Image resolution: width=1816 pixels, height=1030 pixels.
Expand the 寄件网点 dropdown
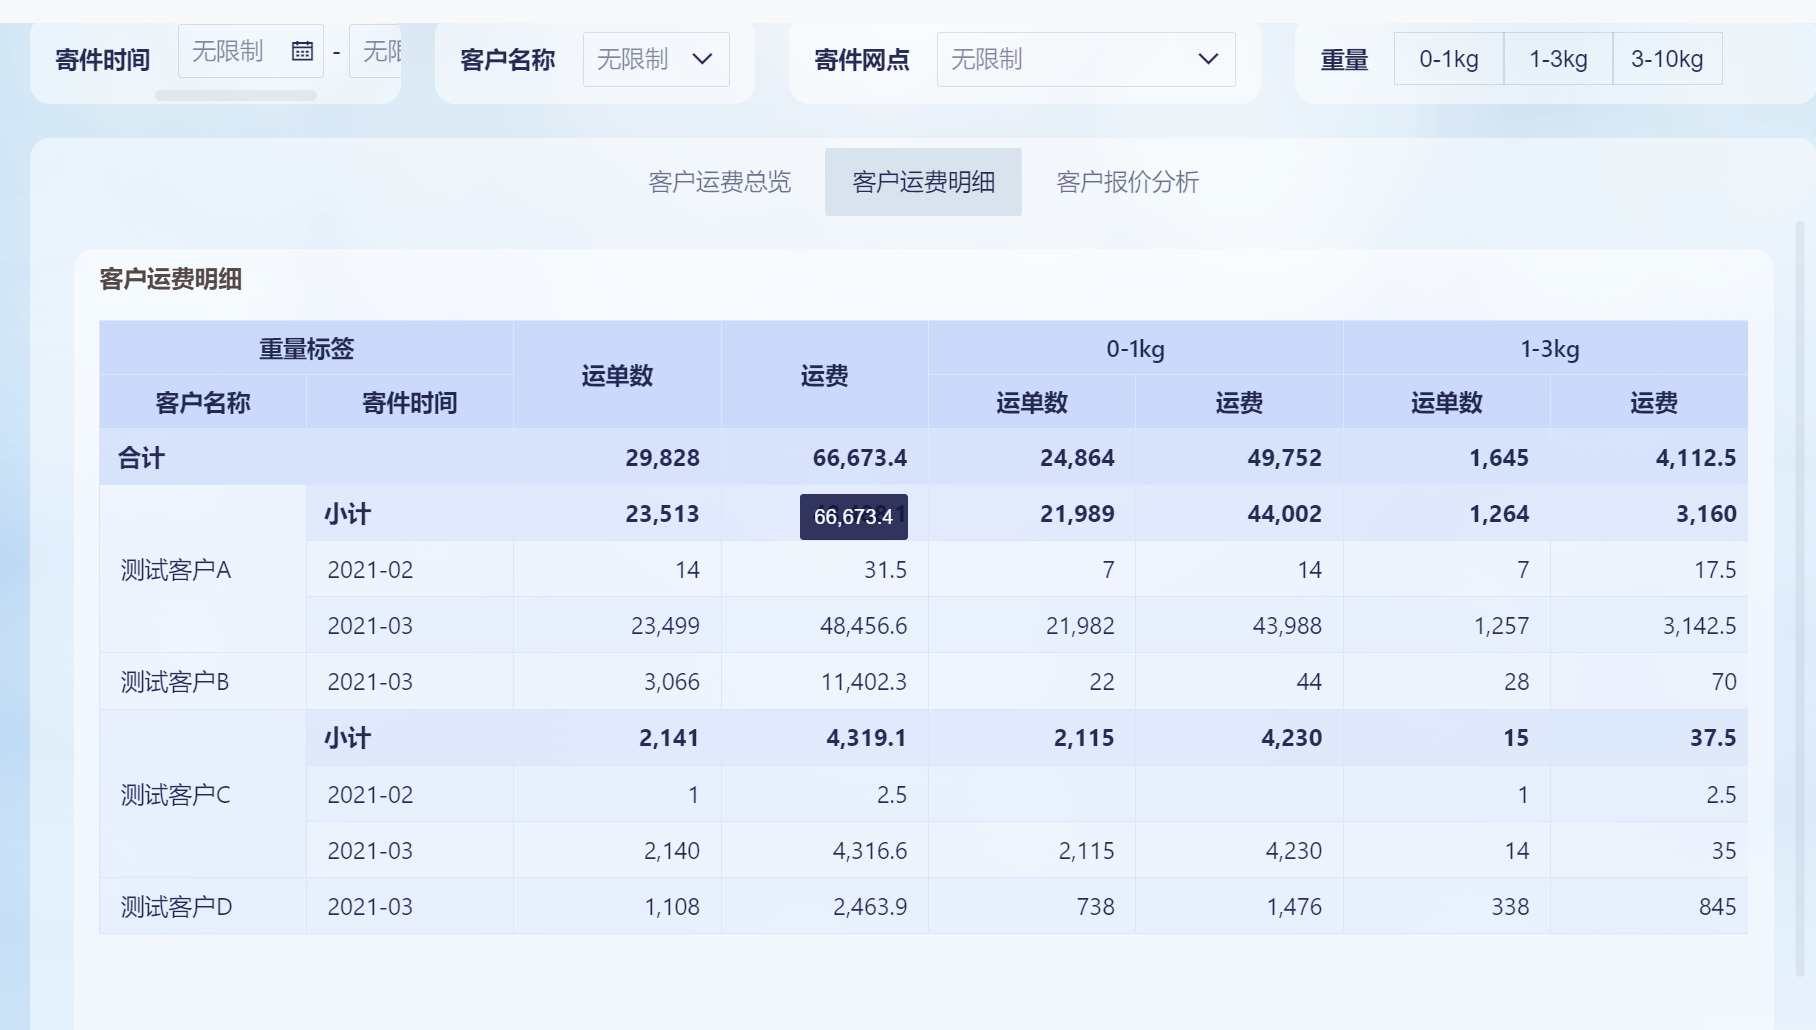click(1086, 59)
